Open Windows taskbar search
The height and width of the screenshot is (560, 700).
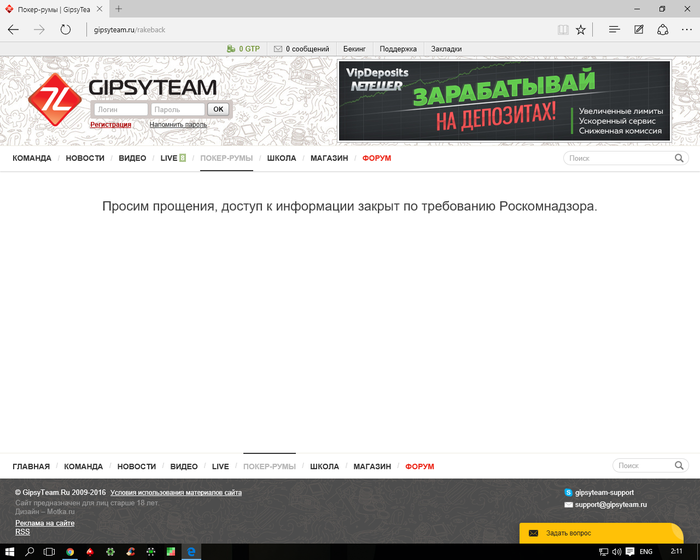(29, 552)
